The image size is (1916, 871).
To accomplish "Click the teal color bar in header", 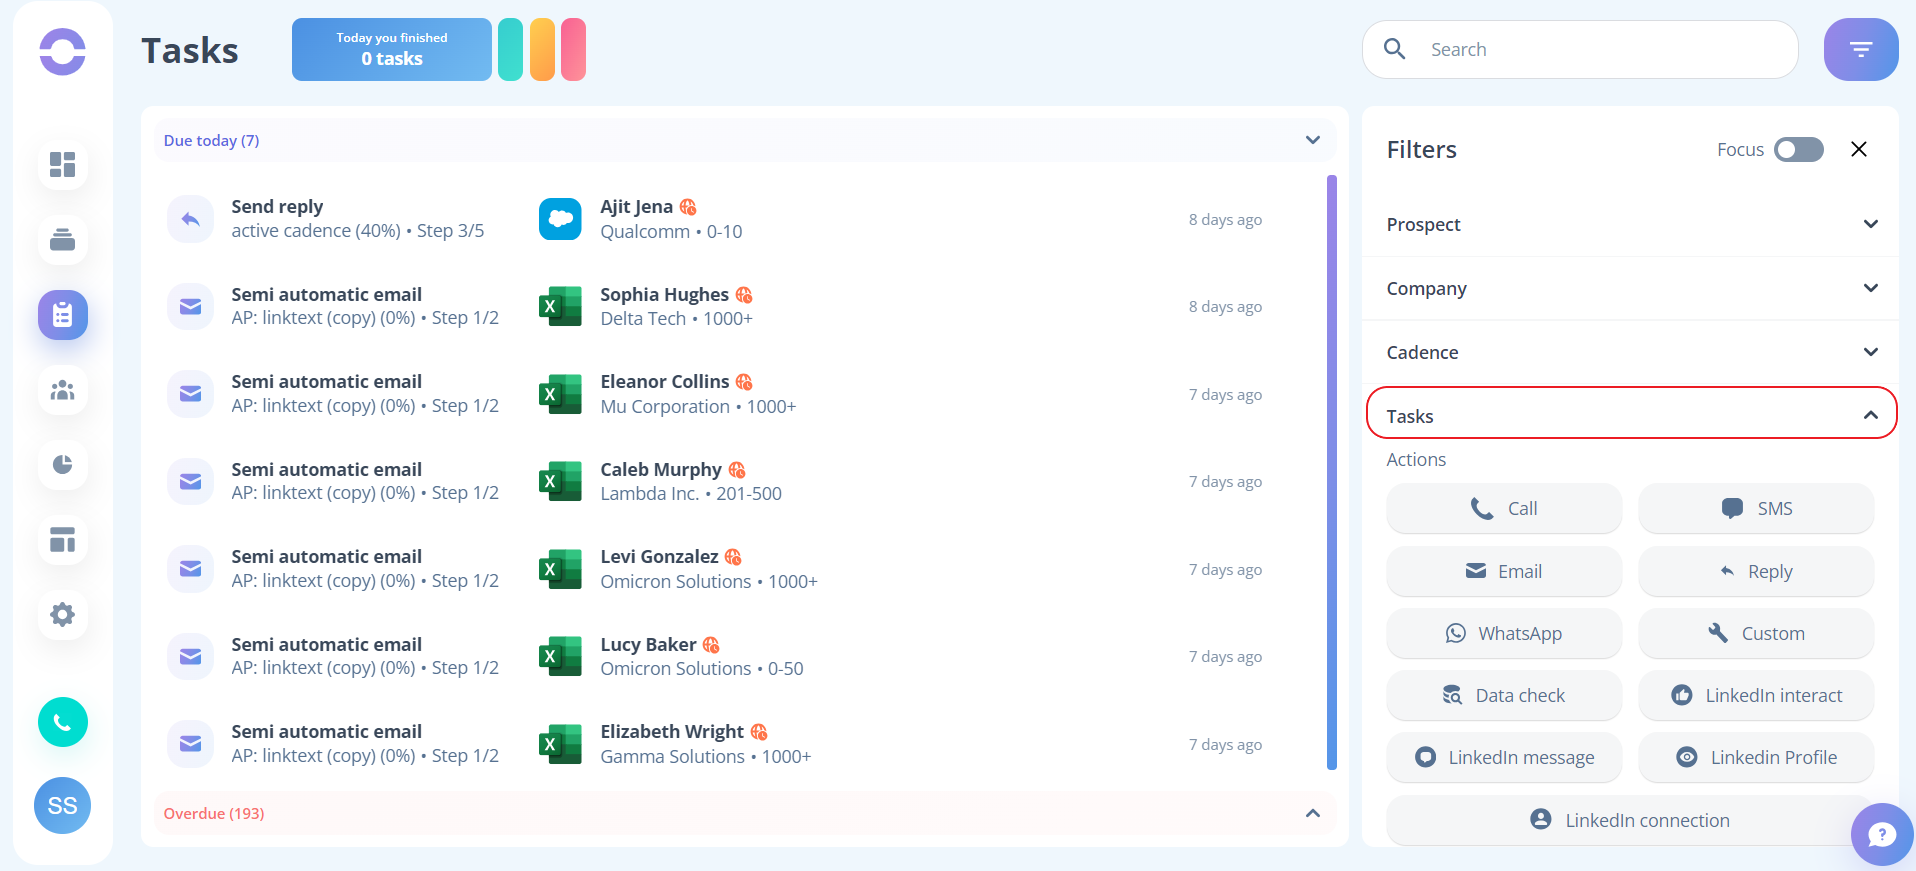I will coord(510,49).
